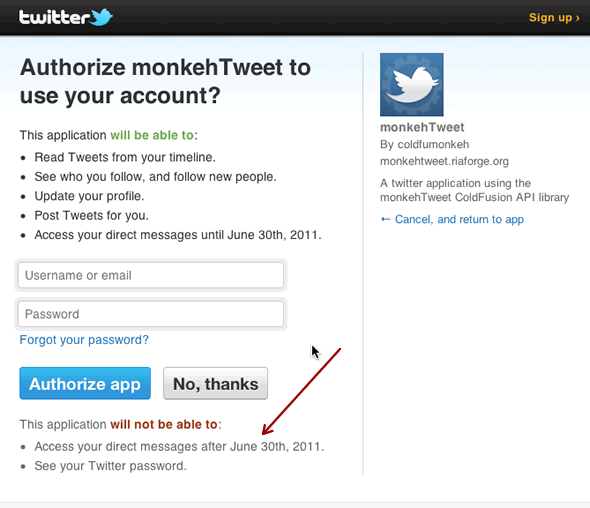The image size is (590, 508).
Task: Click the green 'will be able to' text
Action: (x=152, y=135)
